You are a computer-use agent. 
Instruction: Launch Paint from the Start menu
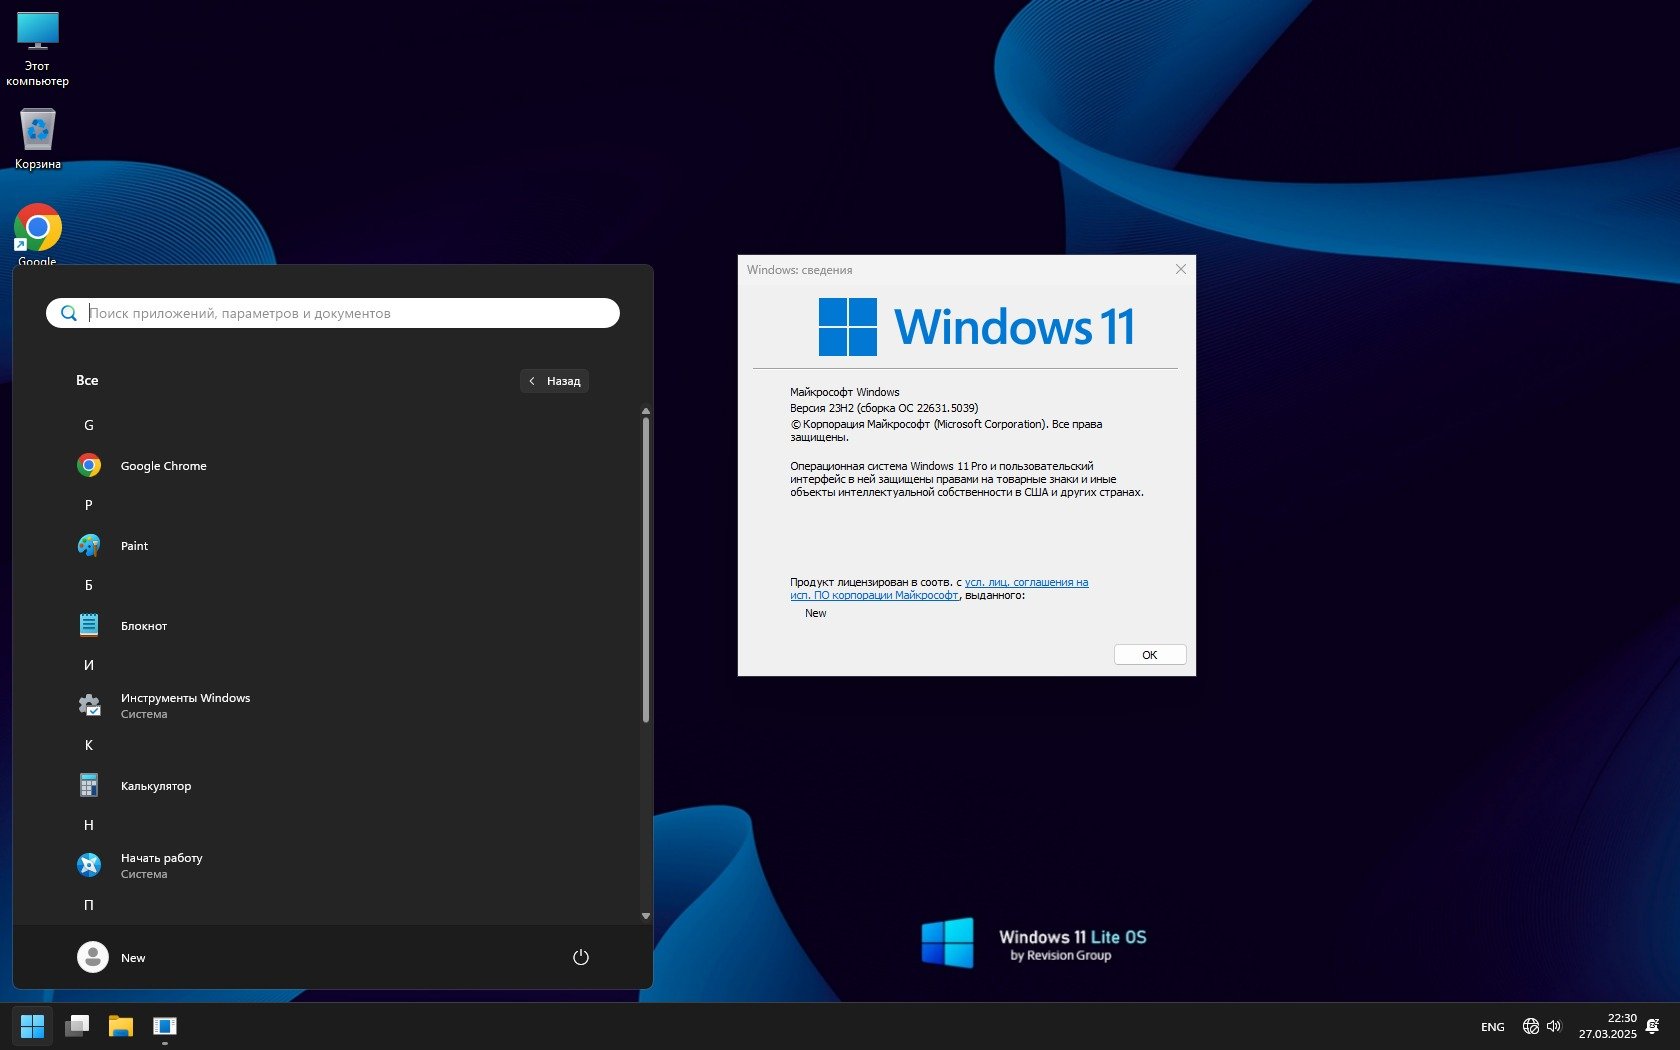(x=134, y=546)
